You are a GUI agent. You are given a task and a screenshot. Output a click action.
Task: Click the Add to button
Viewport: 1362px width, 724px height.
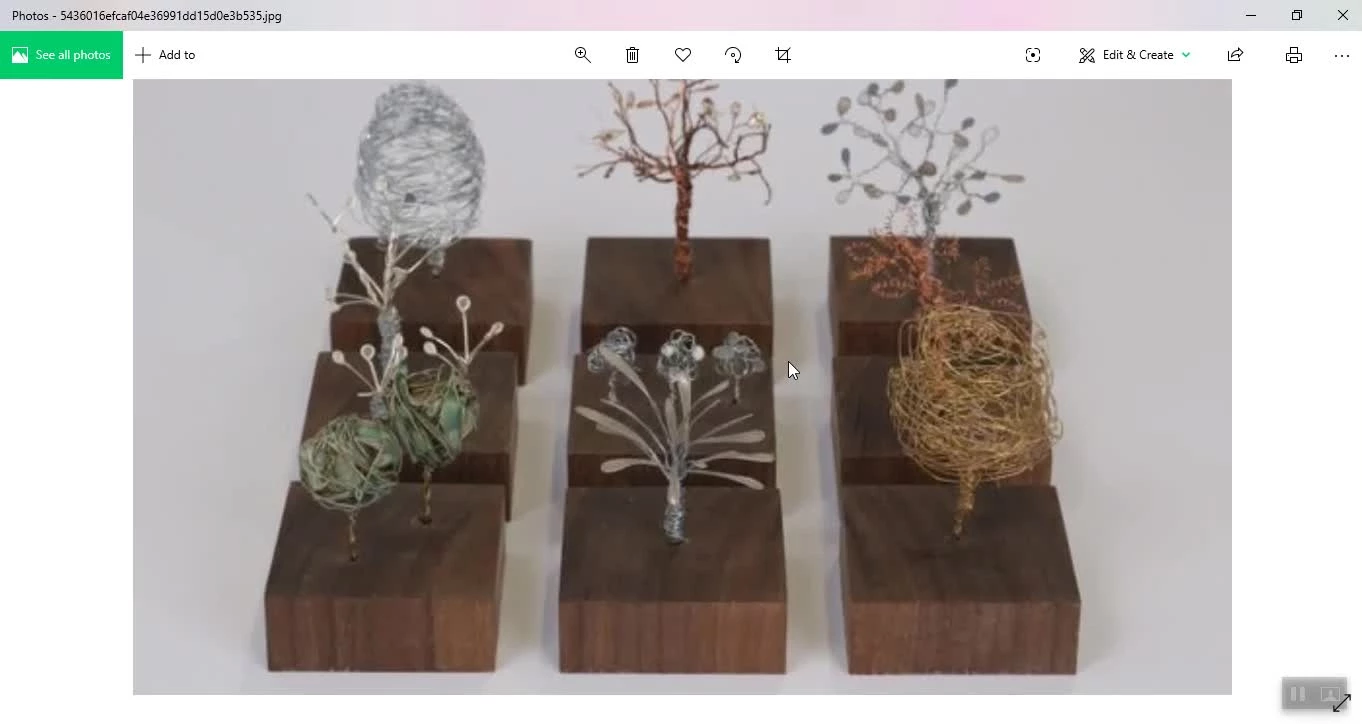pos(165,55)
